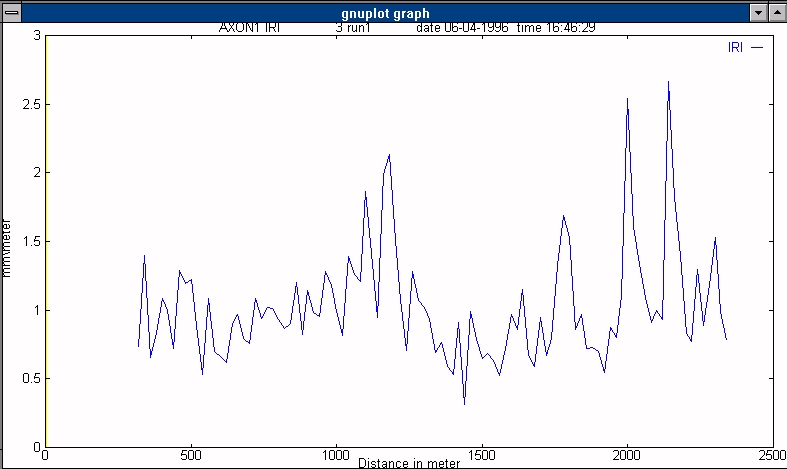This screenshot has width=787, height=469.
Task: Click the x-axis label 1500
Action: 482,455
